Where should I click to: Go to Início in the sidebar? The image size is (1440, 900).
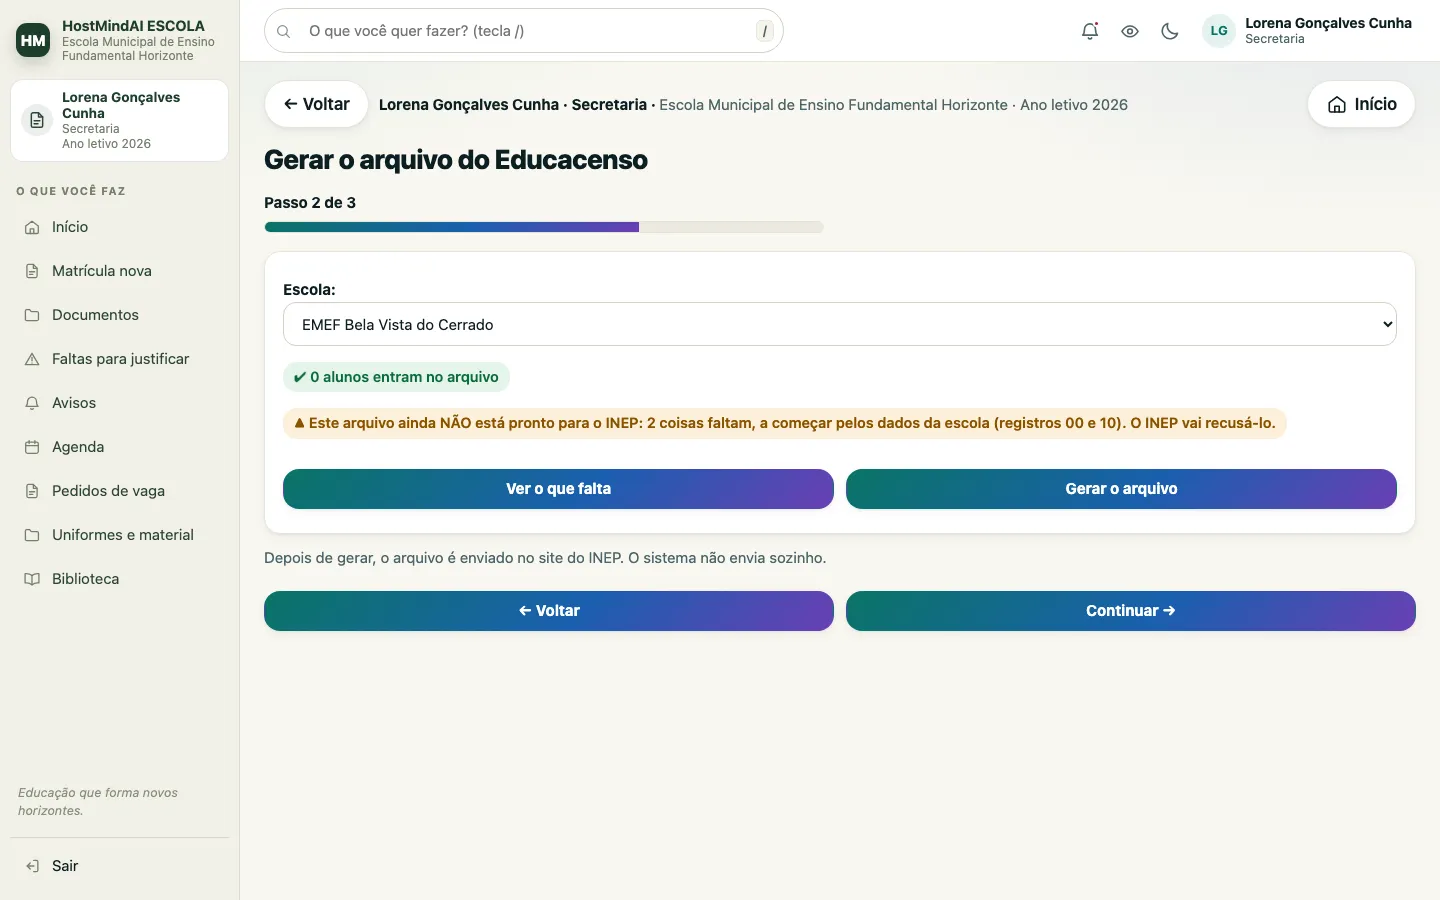(120, 227)
